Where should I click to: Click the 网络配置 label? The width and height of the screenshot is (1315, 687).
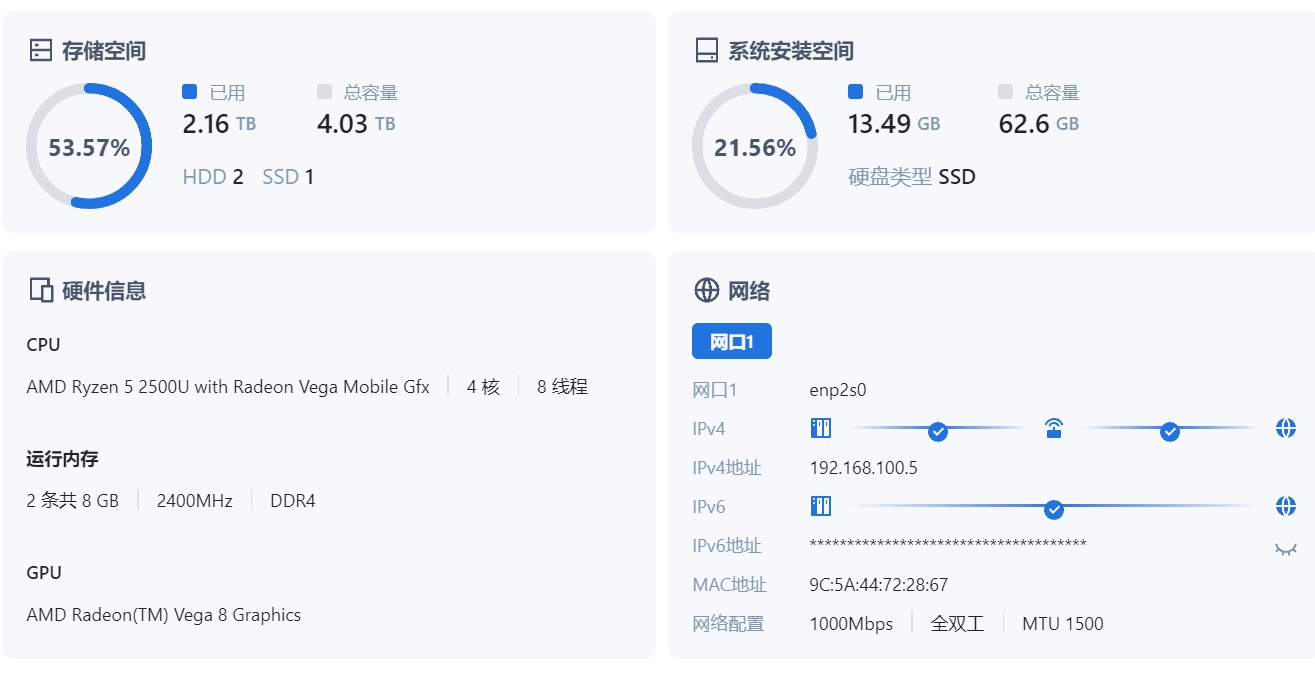[x=728, y=624]
